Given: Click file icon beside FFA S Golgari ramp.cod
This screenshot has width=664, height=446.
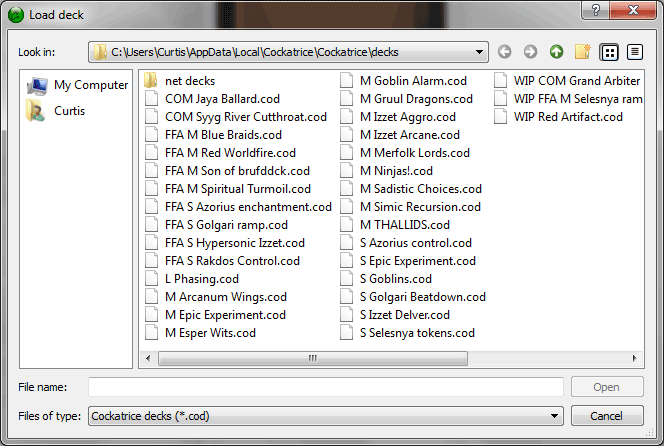Looking at the screenshot, I should point(151,224).
